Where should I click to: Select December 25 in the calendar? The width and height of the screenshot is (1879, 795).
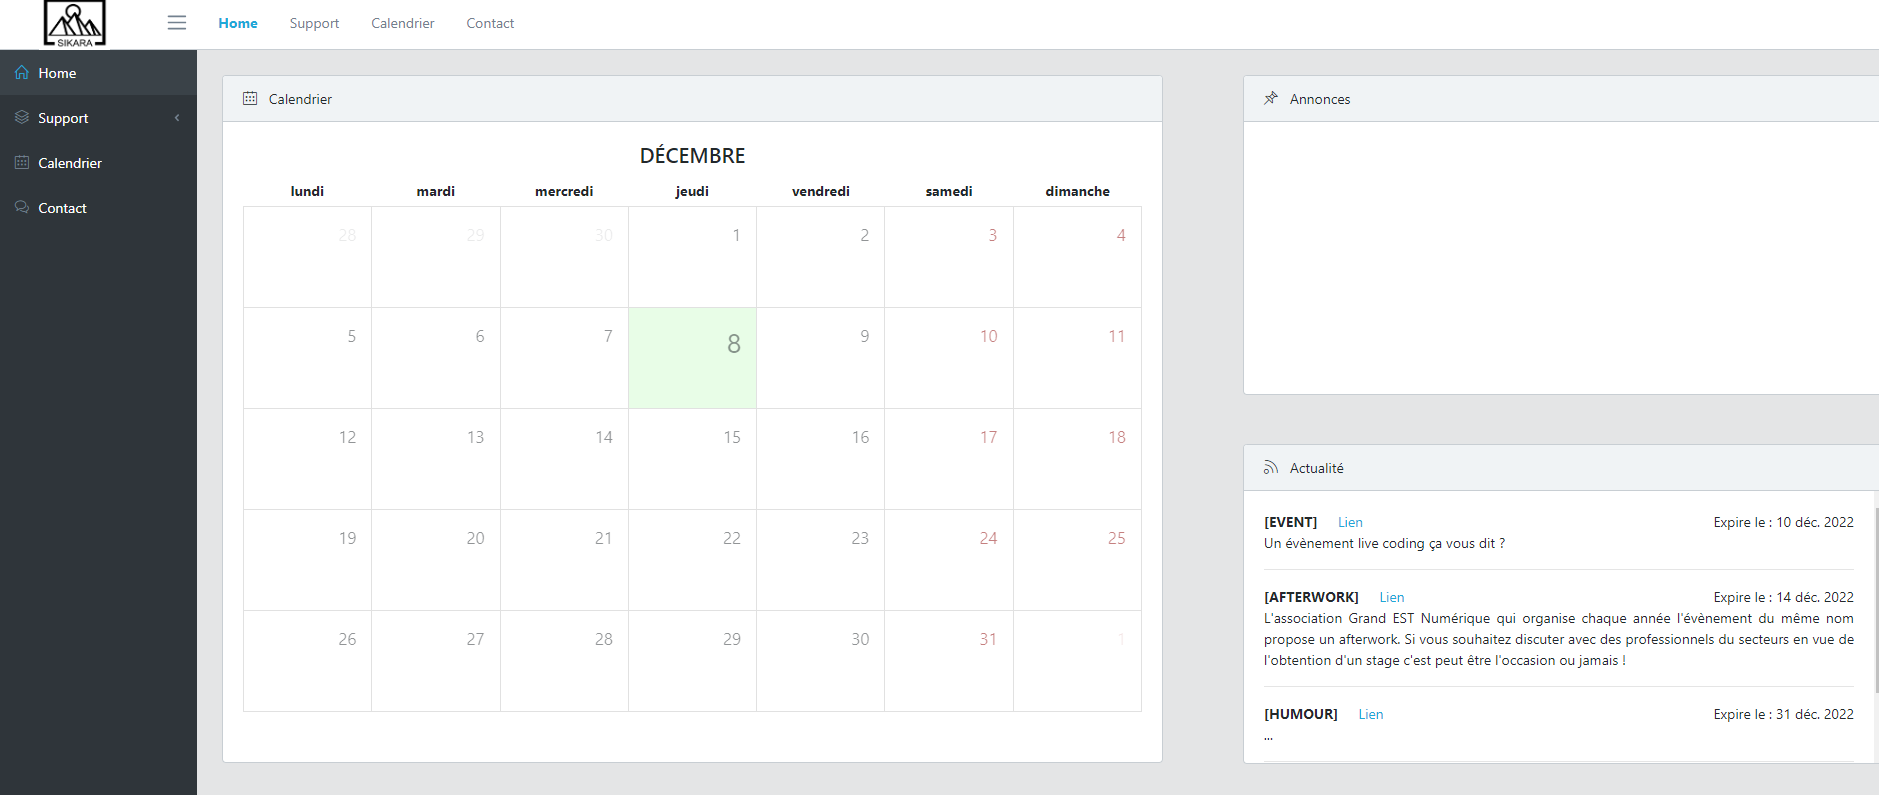pos(1077,560)
